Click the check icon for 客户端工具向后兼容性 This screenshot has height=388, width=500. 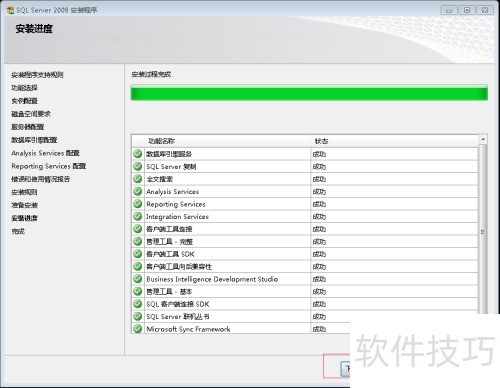tap(137, 266)
